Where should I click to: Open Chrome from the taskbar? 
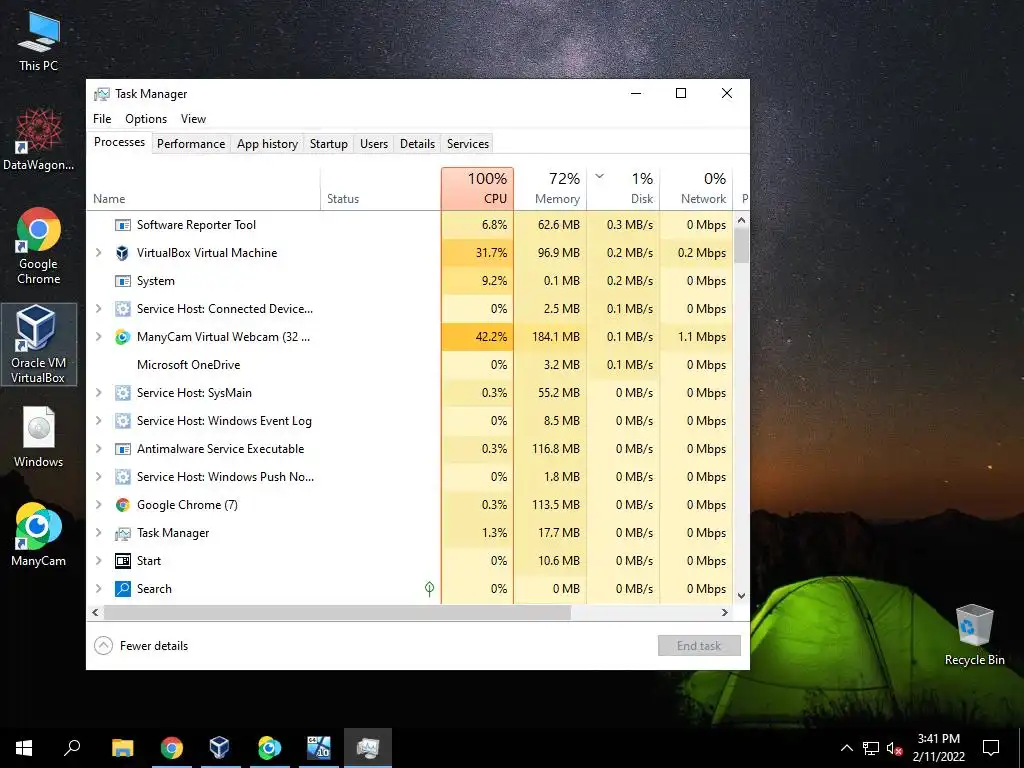pyautogui.click(x=171, y=748)
